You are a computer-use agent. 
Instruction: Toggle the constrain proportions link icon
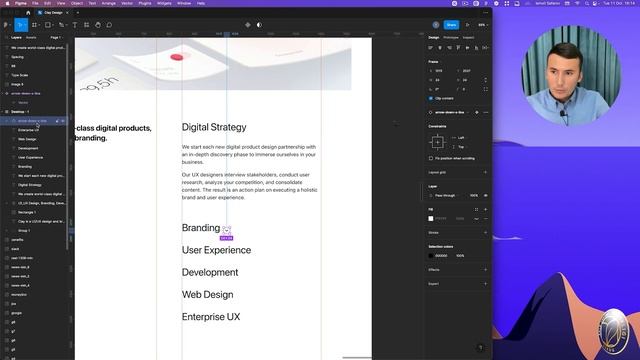486,80
